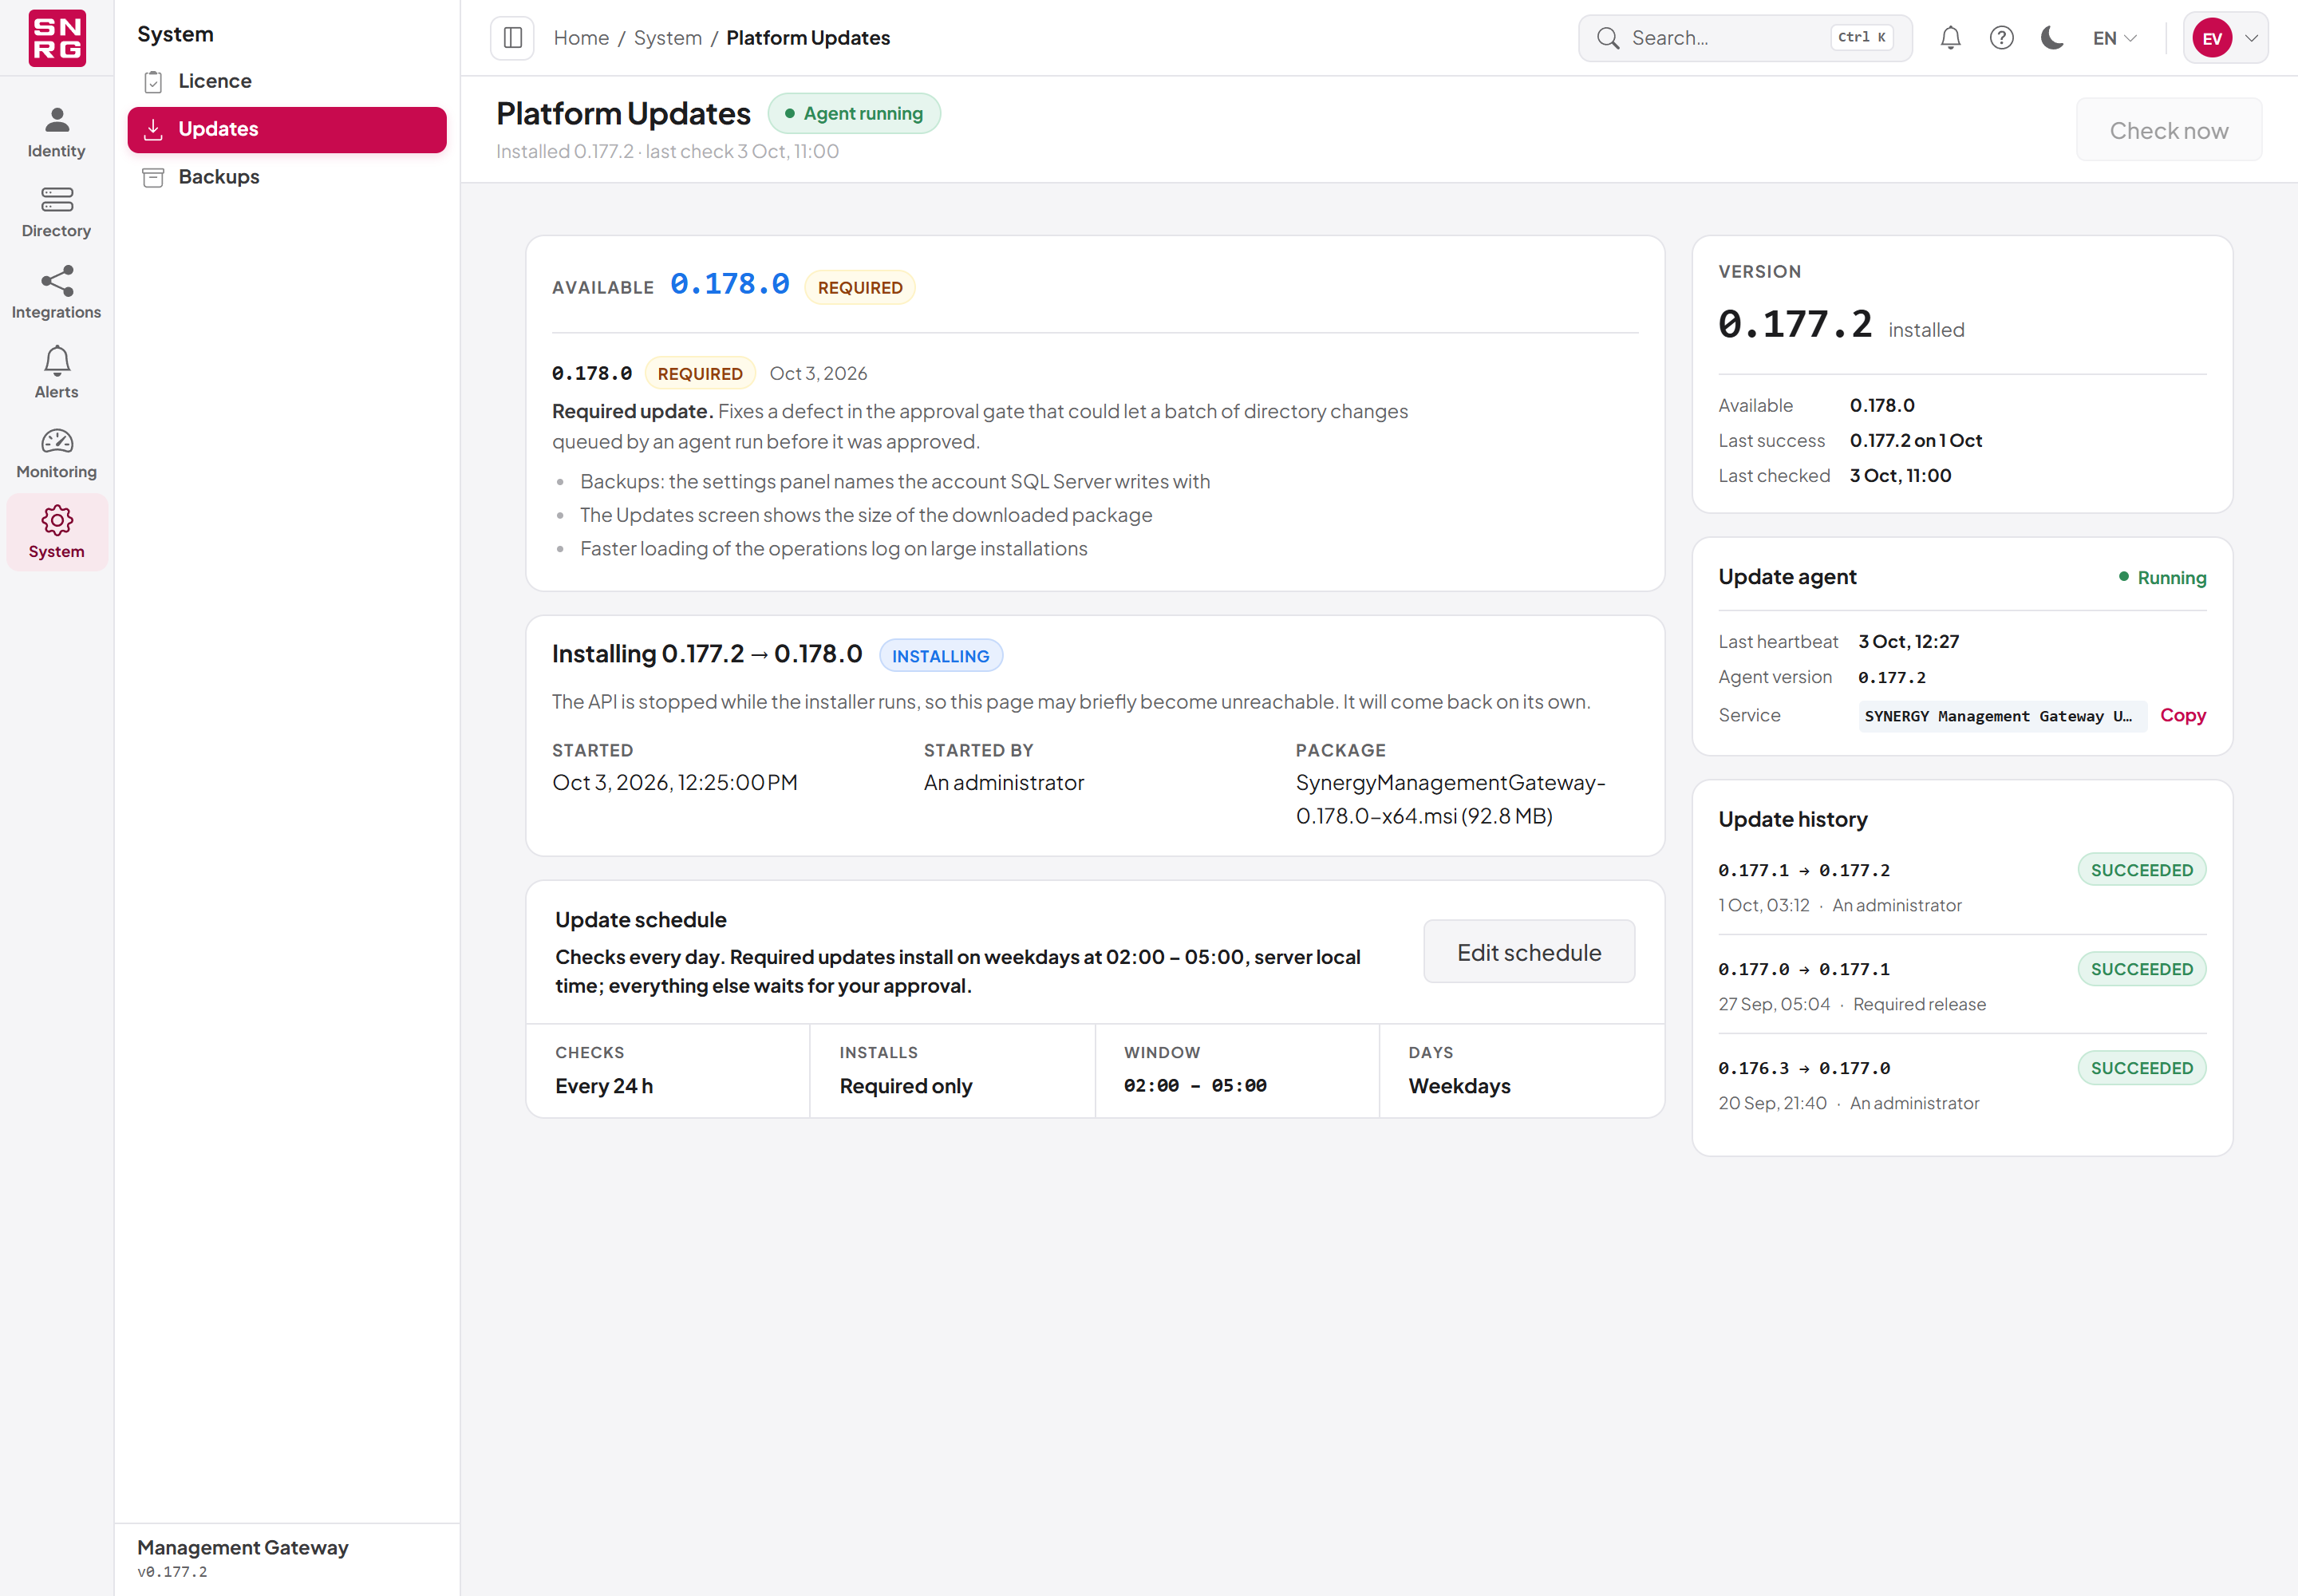2298x1596 pixels.
Task: Select the 0.177.0 → 0.177.1 history entry
Action: [1961, 985]
